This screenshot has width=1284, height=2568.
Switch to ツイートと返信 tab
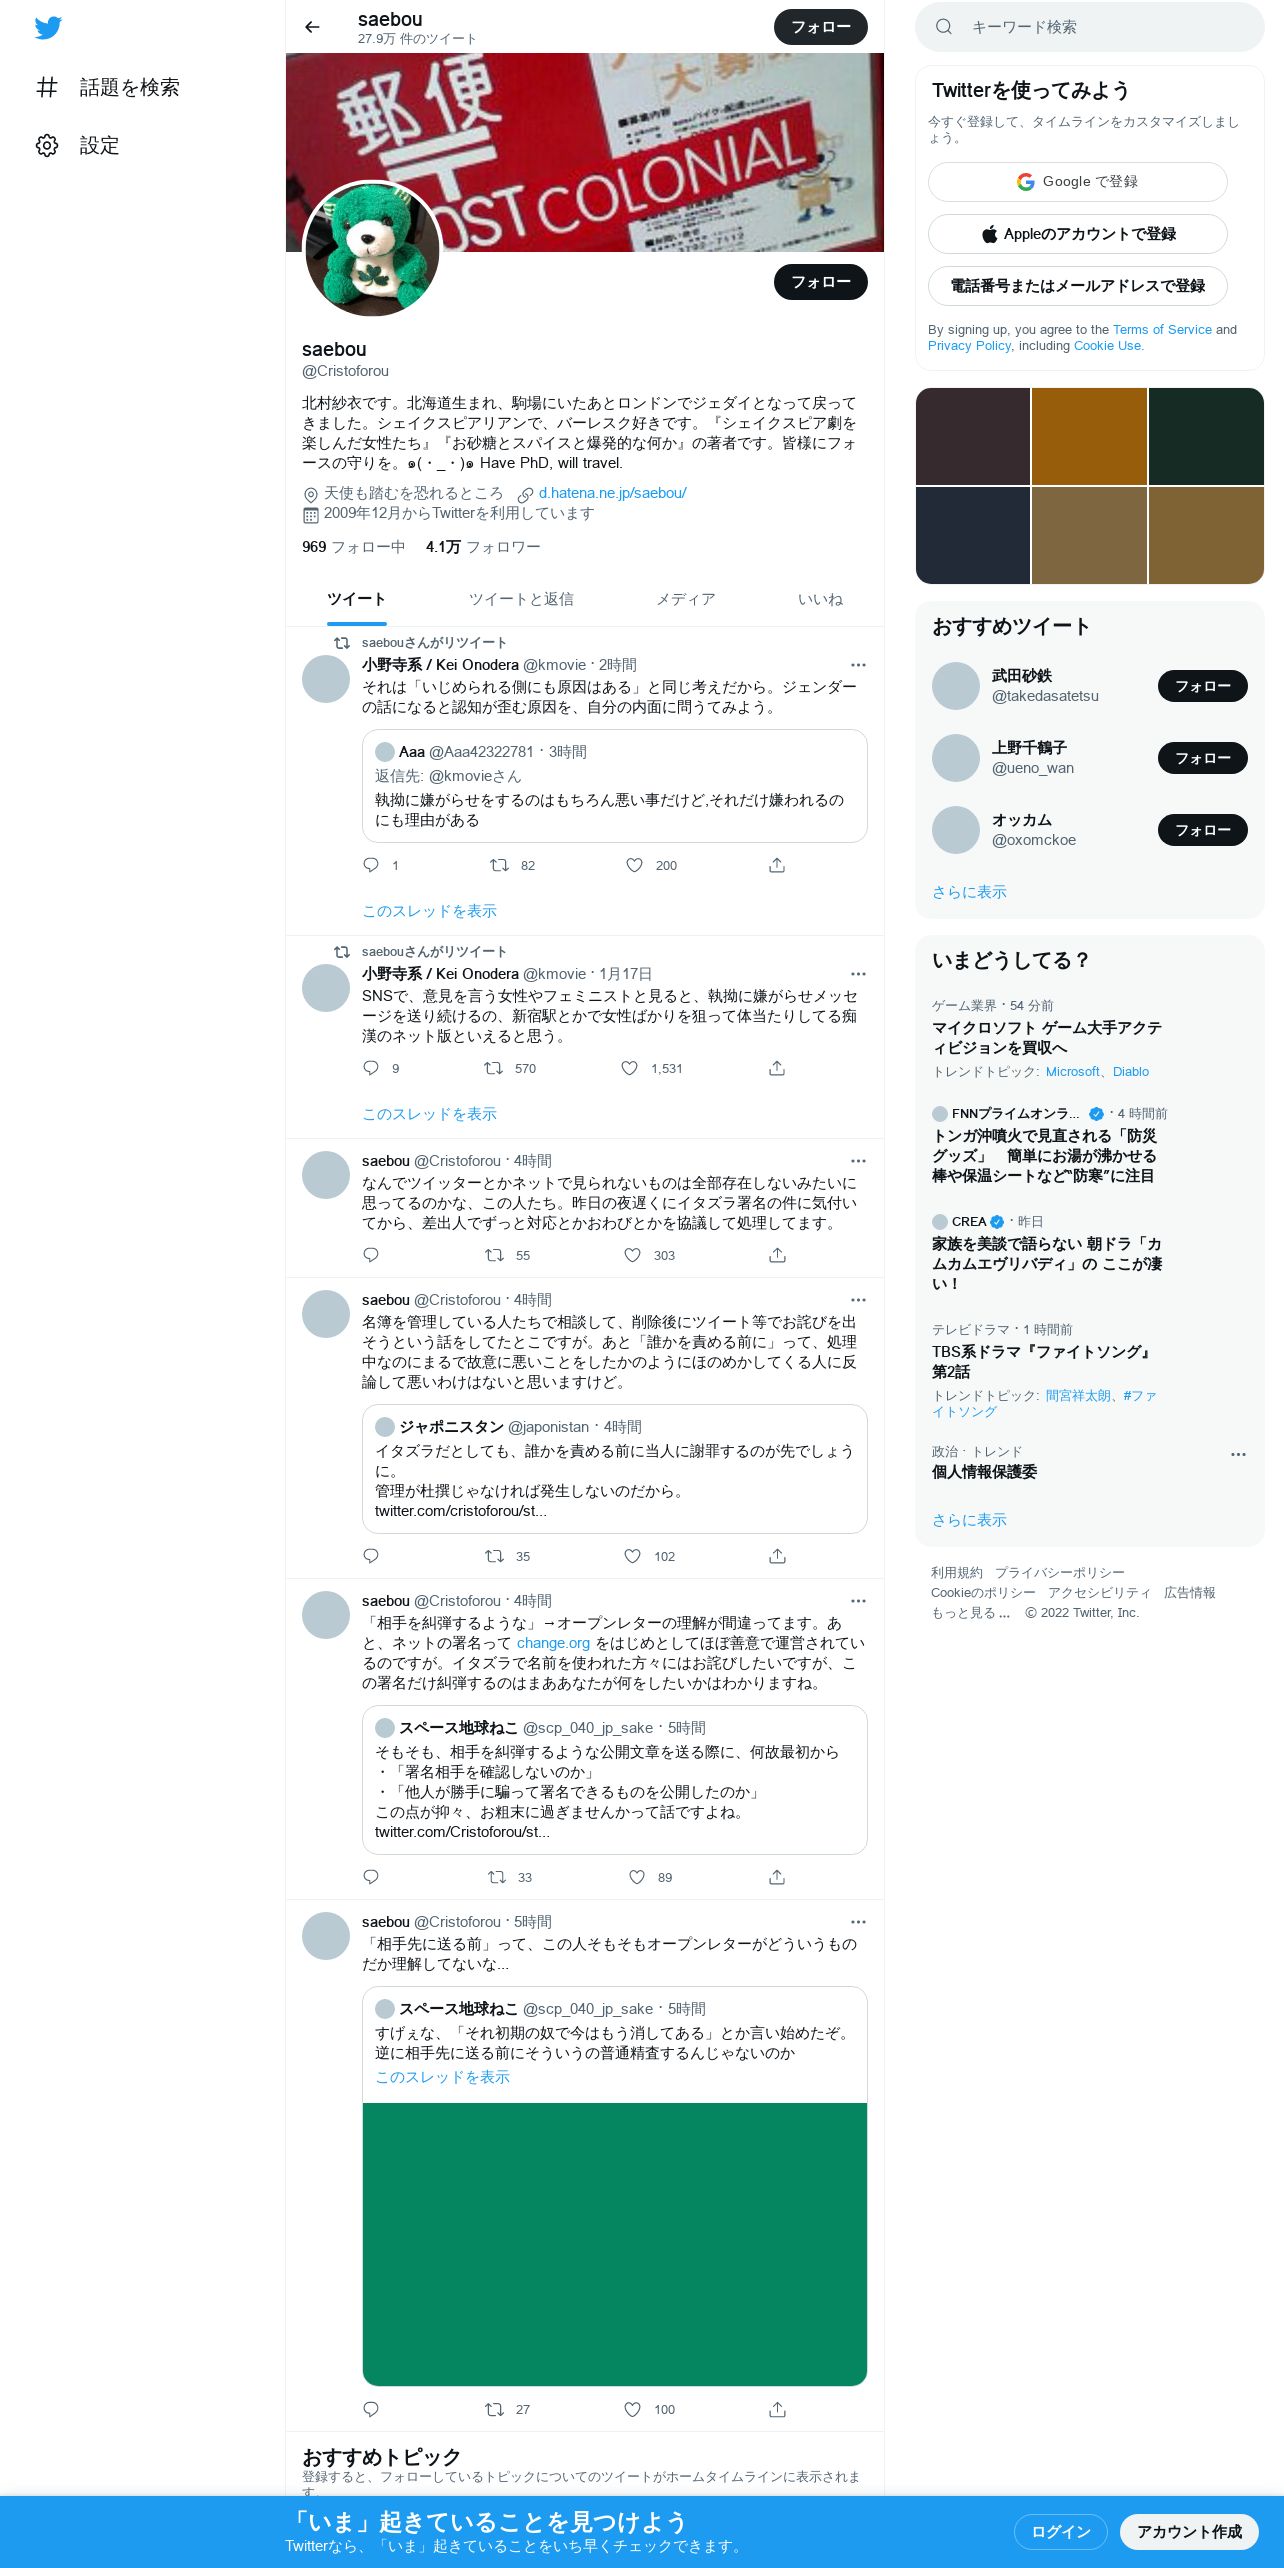pyautogui.click(x=521, y=599)
